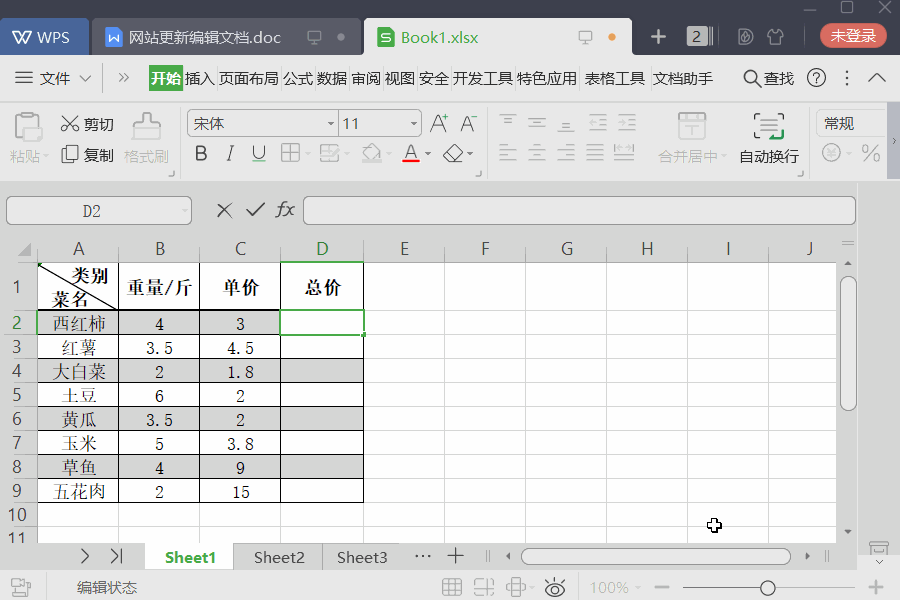Apply percent style icon

(871, 153)
